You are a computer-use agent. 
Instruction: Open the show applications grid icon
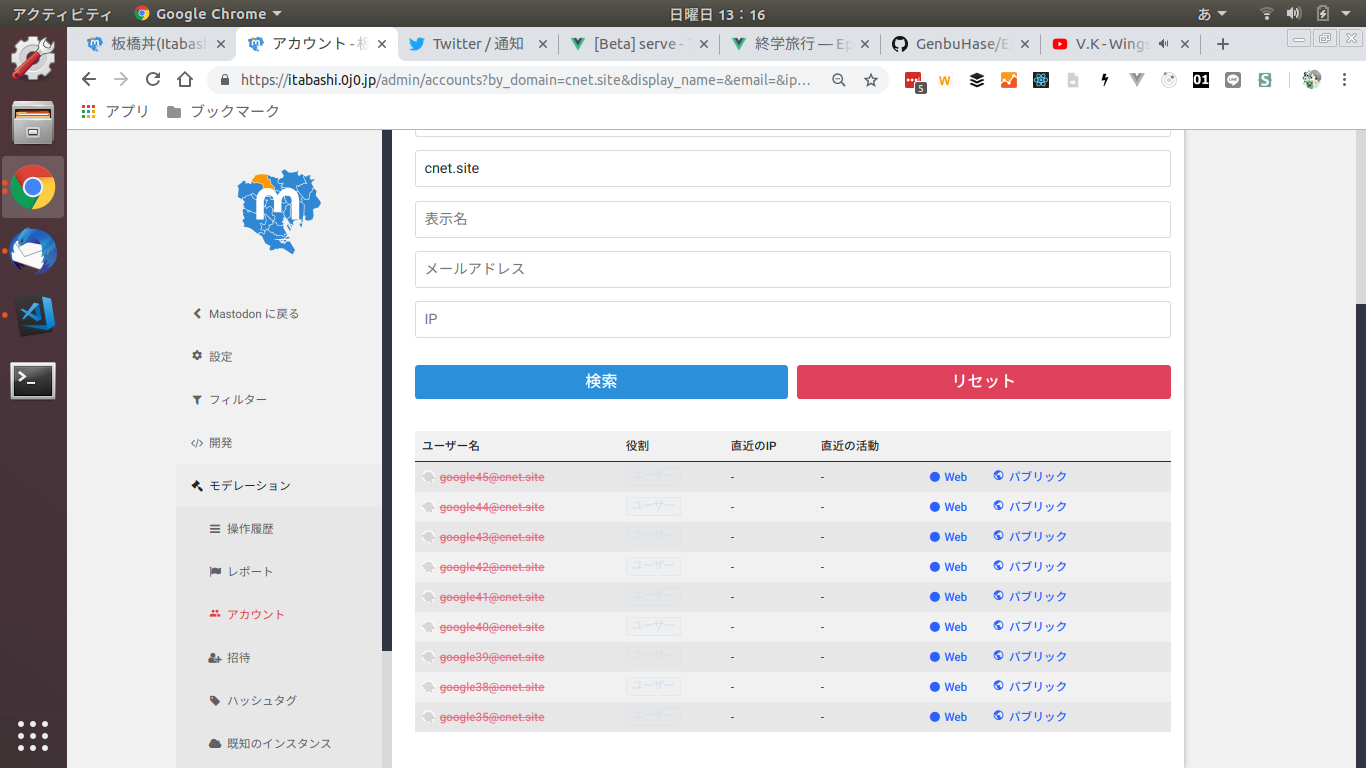click(33, 735)
